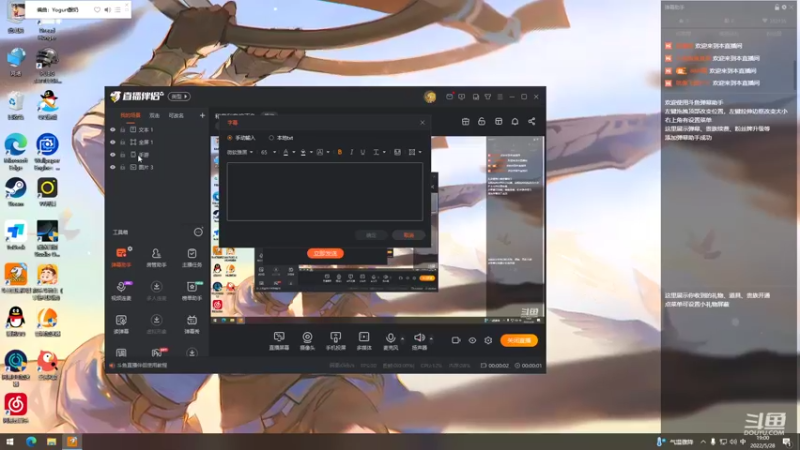This screenshot has height=450, width=800.
Task: Click the 确定 confirm button
Action: 371,235
